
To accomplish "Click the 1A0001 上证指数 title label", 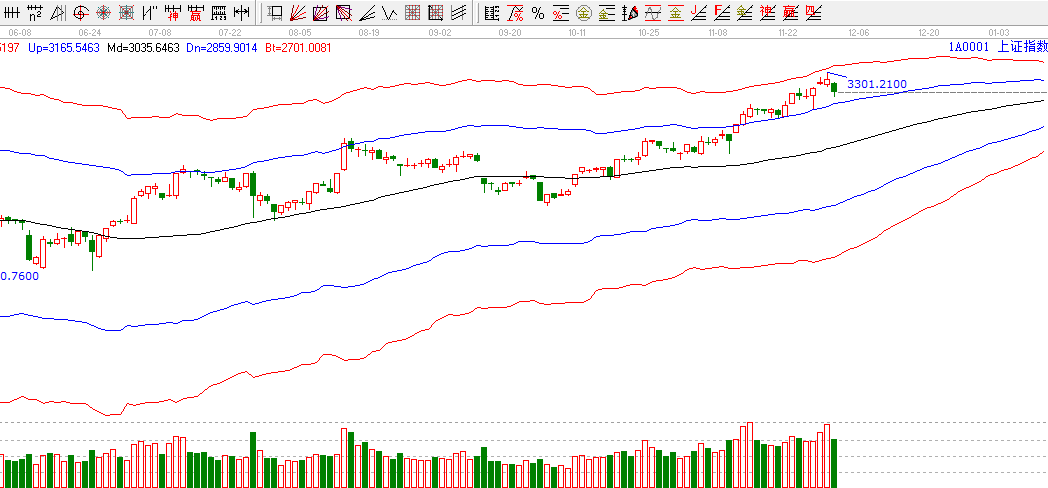I will pos(995,47).
